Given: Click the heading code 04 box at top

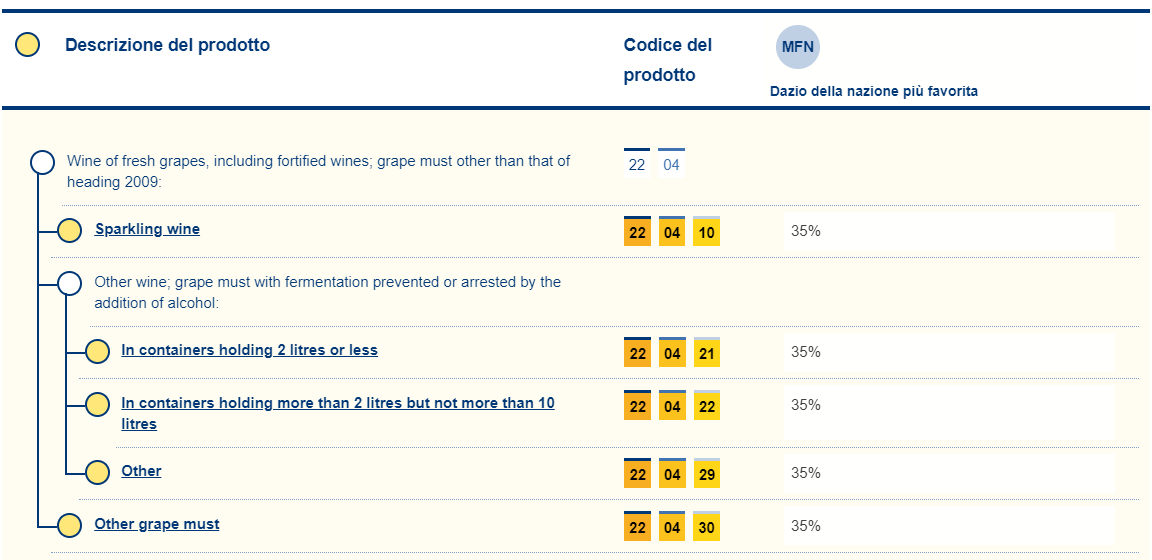Looking at the screenshot, I should pos(671,164).
